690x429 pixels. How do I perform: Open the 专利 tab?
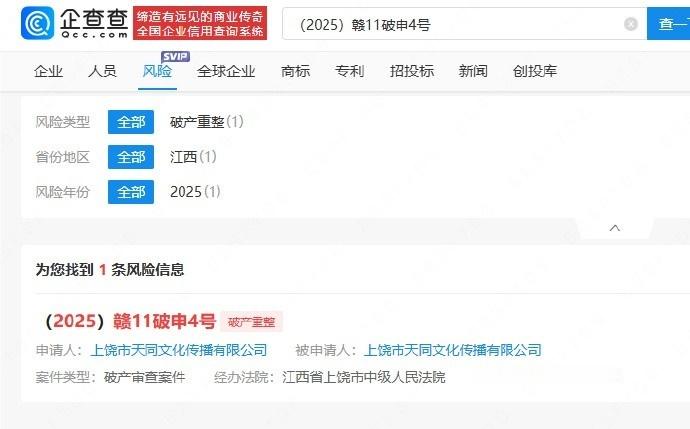(350, 71)
